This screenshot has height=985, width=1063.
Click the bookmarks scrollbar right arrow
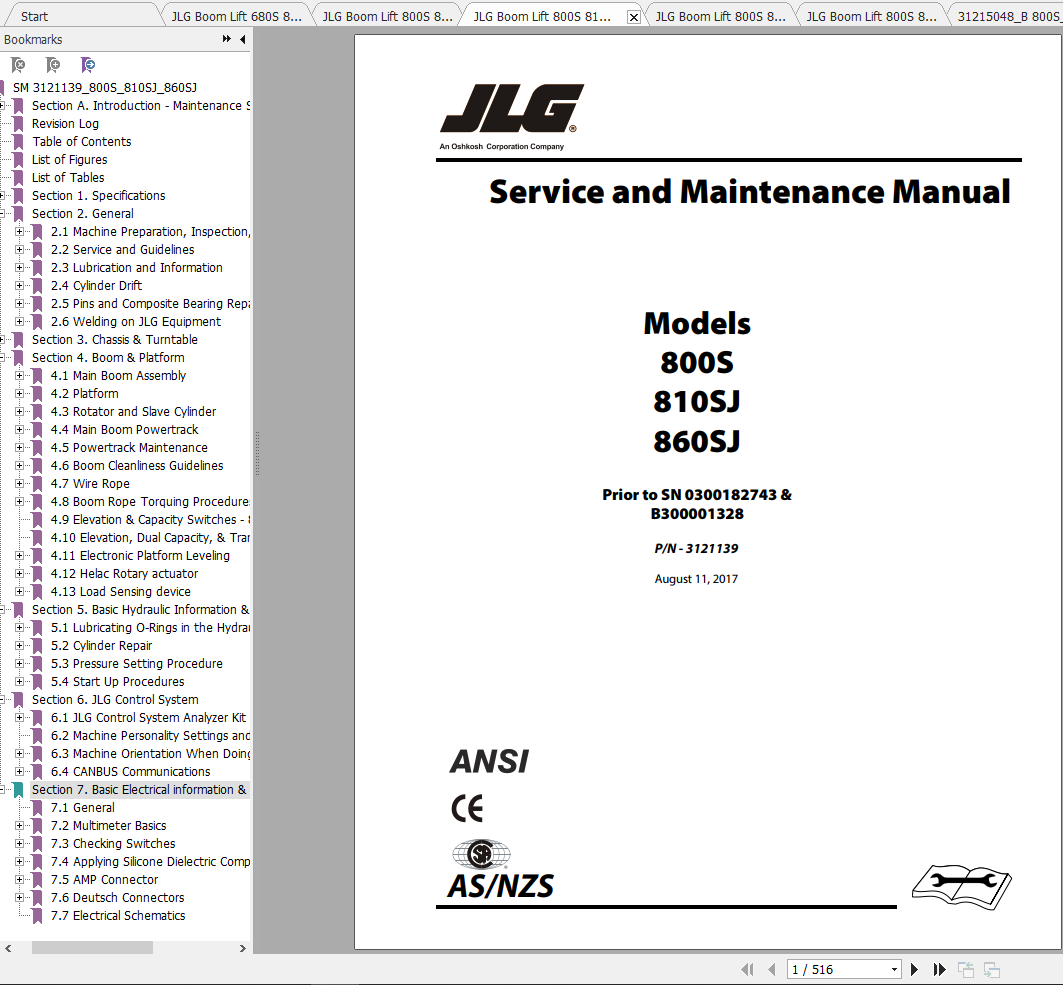243,948
